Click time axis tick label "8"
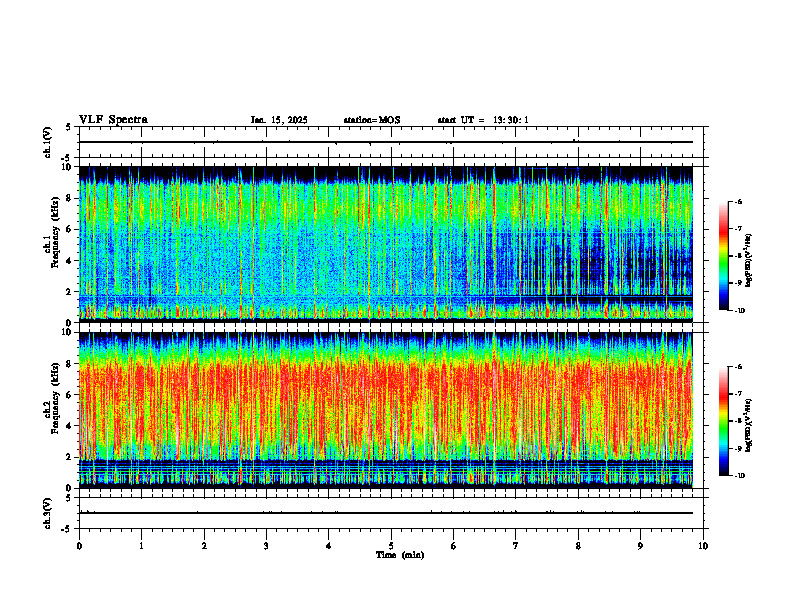This screenshot has width=792, height=612. coord(578,546)
